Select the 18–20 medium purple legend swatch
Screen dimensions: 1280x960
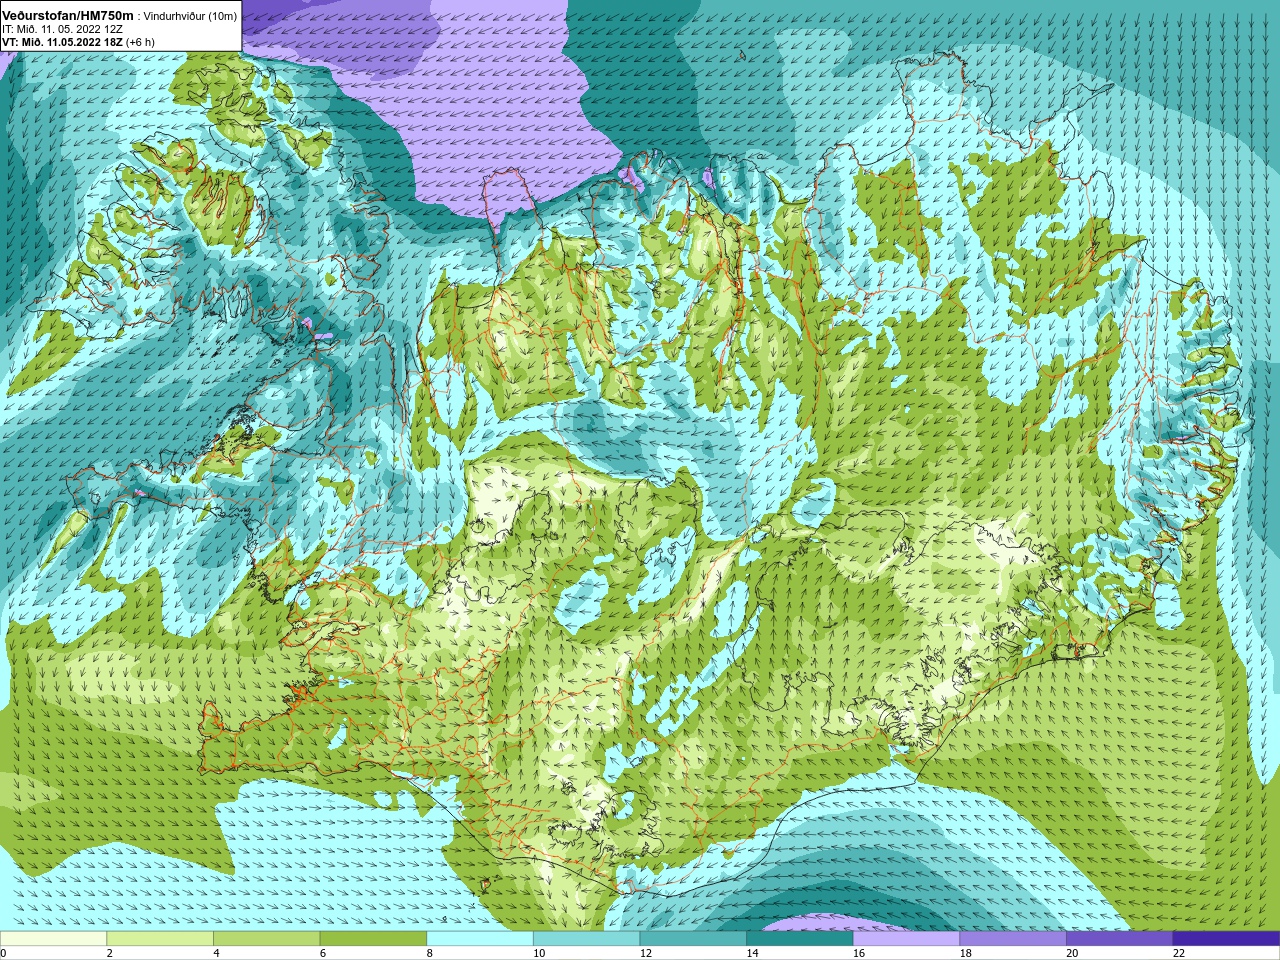(x=1013, y=939)
